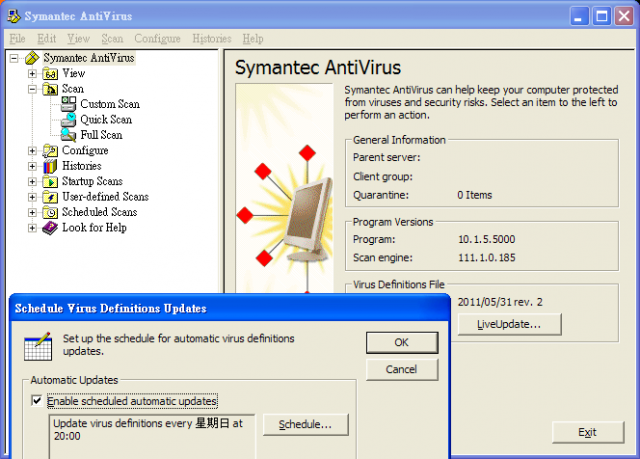Click the User-defined Scans lightning icon
640x459 pixels.
click(x=50, y=197)
